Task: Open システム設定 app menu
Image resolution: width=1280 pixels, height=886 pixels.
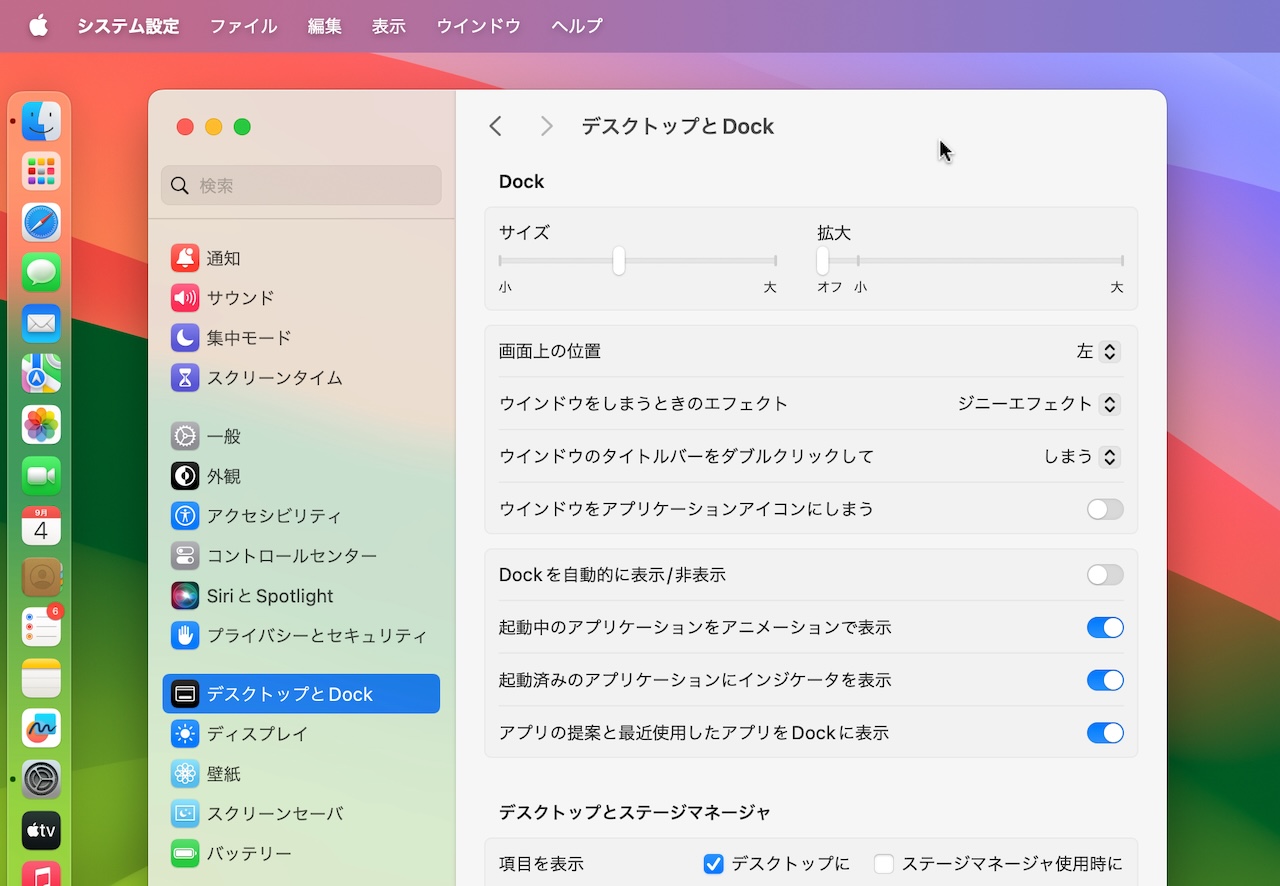Action: [x=128, y=26]
